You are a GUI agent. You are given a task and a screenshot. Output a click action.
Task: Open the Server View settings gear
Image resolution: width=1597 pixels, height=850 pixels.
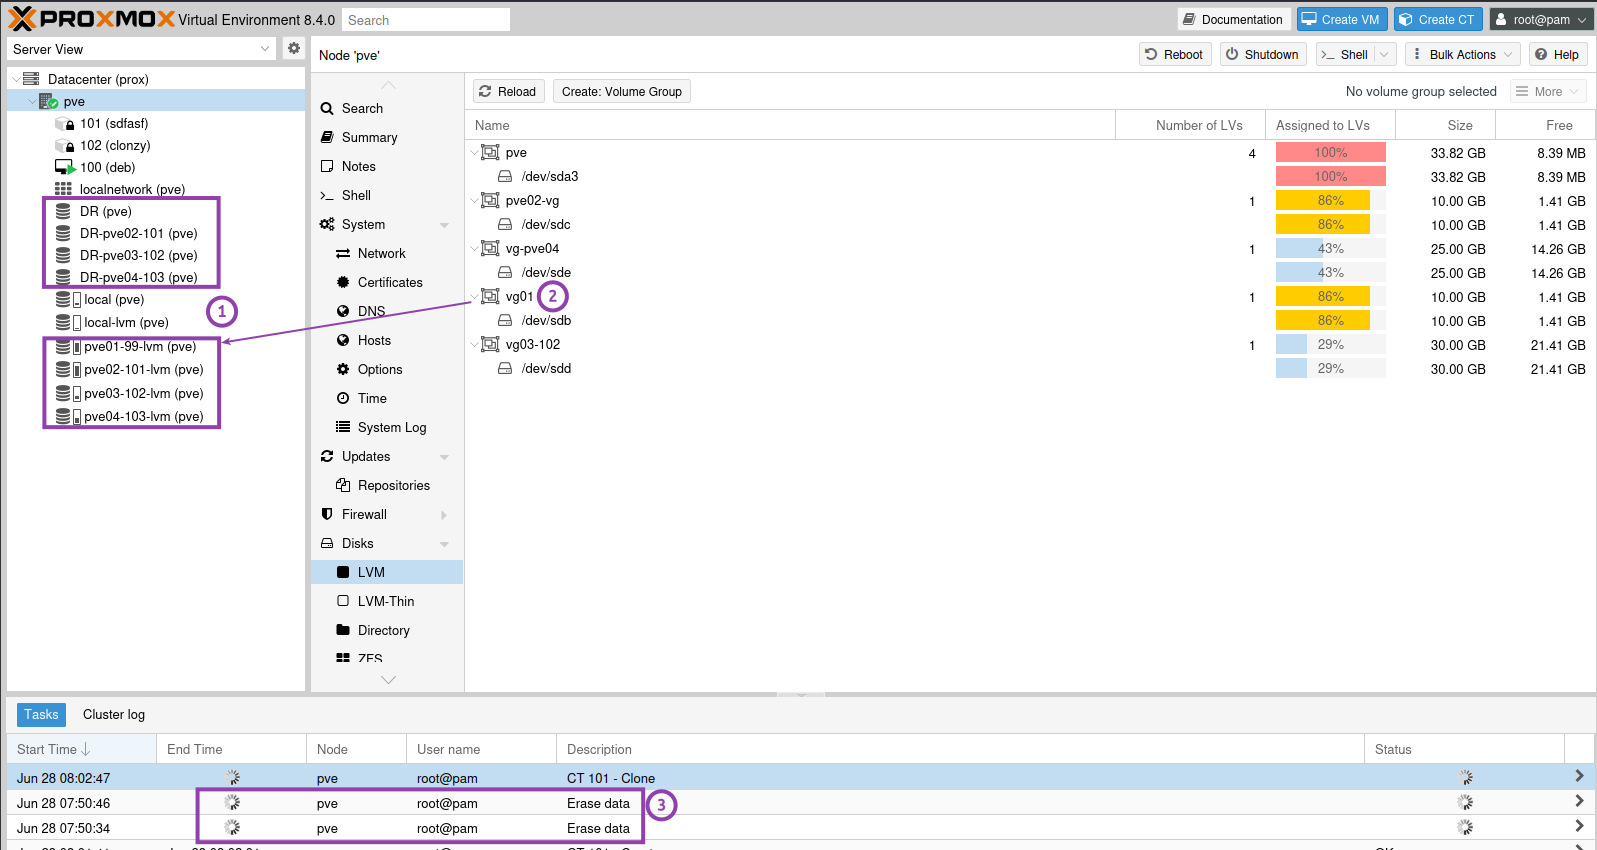coord(293,48)
